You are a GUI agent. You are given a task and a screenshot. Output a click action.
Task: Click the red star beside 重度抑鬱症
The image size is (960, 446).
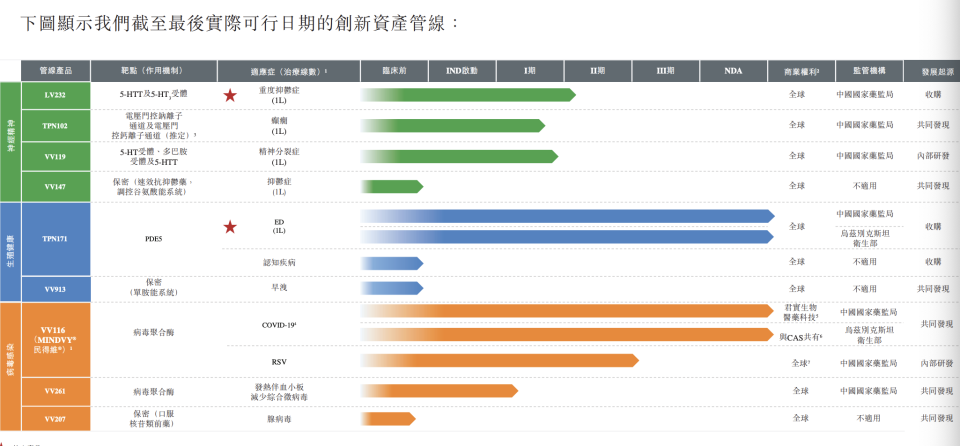pyautogui.click(x=230, y=95)
